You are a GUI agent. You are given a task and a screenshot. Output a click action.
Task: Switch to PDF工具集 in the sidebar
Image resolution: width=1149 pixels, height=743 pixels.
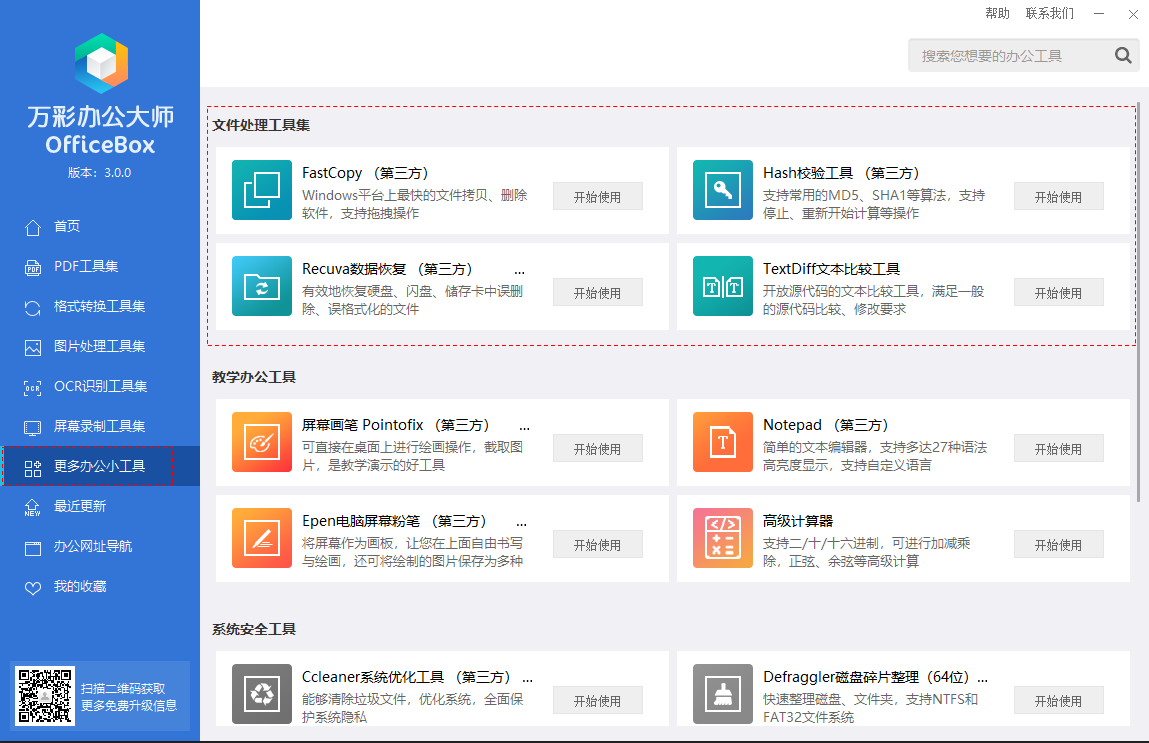point(85,267)
